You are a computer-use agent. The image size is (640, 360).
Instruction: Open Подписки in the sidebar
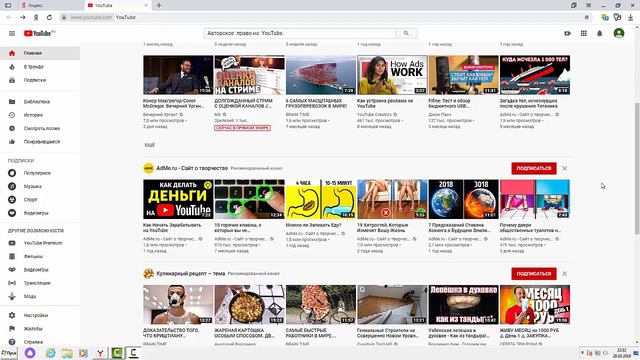[x=40, y=80]
